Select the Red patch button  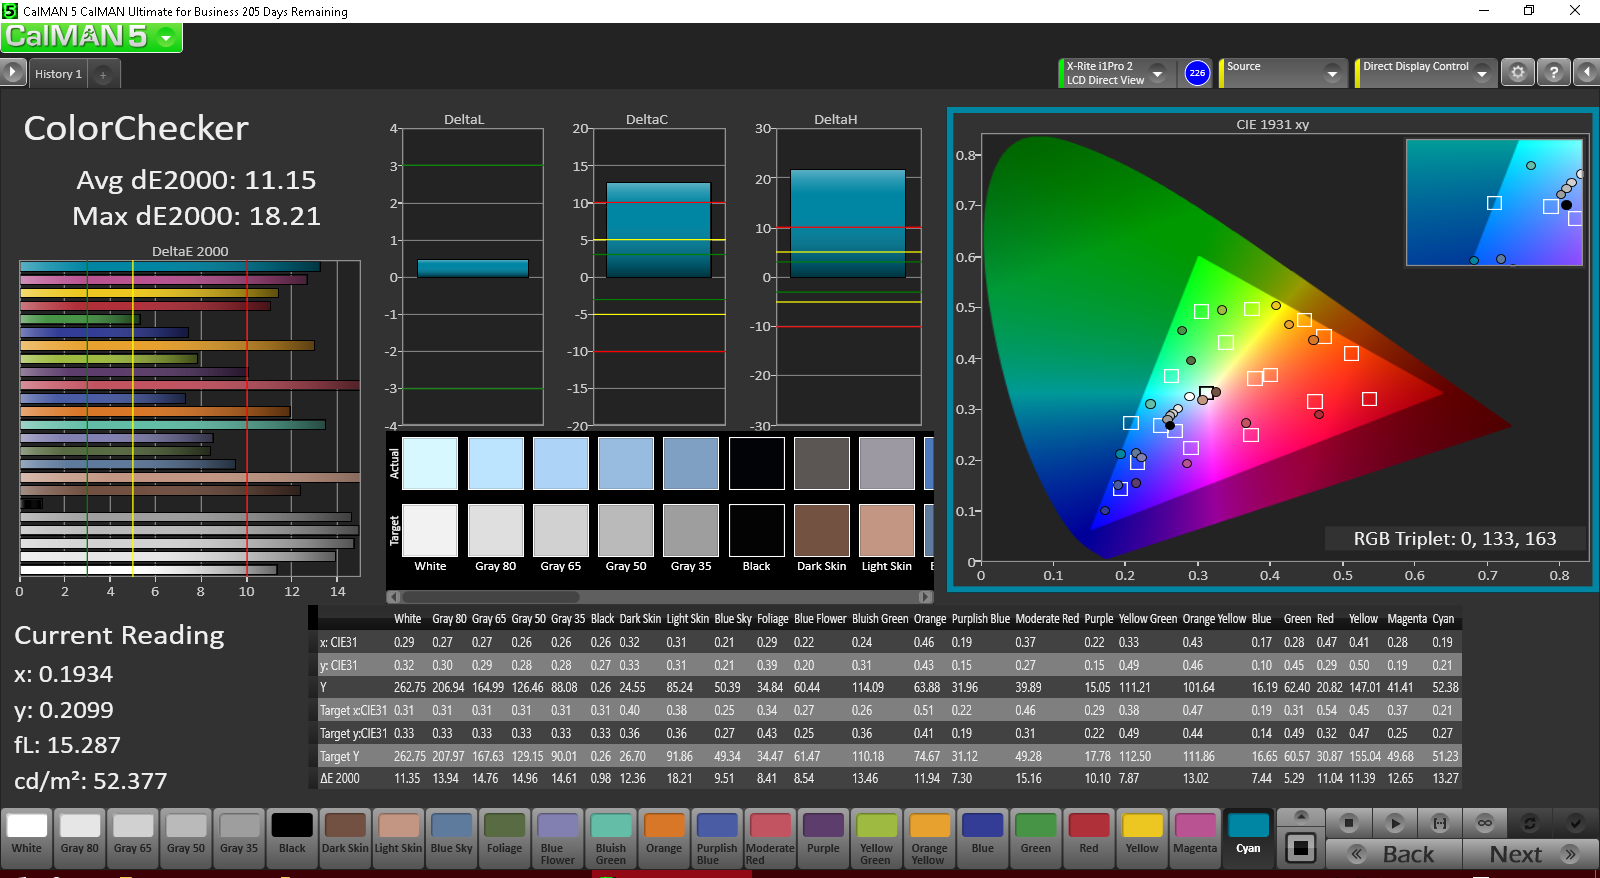(x=1089, y=838)
